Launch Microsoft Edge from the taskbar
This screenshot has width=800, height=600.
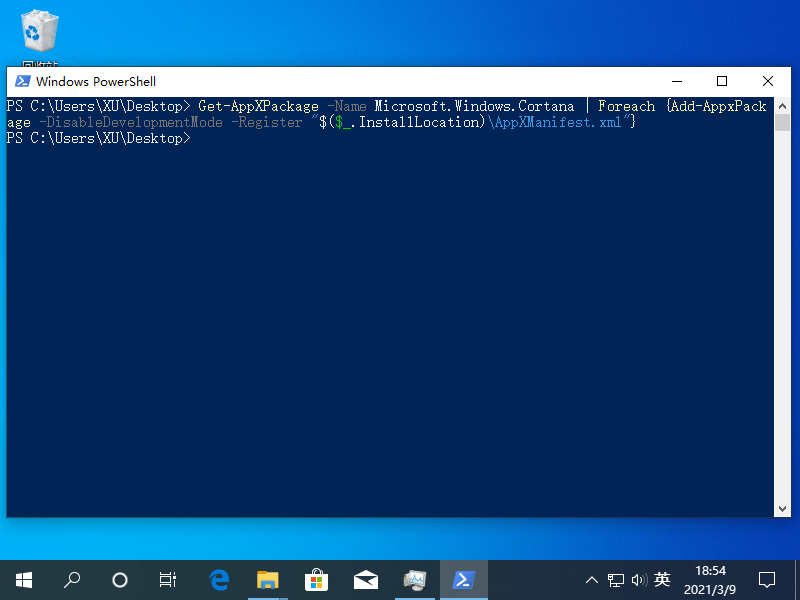tap(219, 579)
